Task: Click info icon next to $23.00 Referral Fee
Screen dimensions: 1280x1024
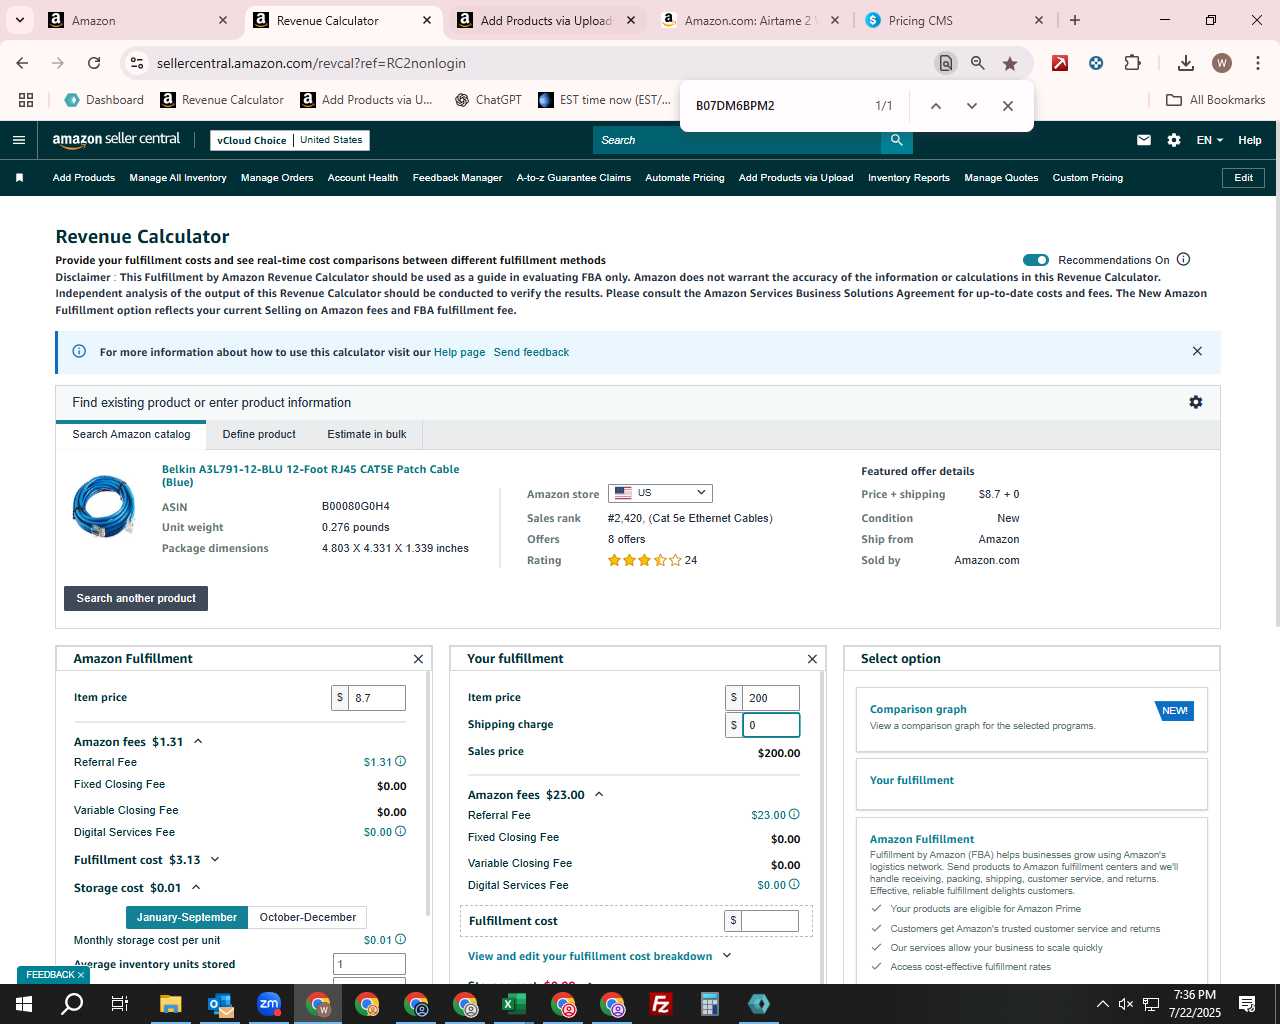Action: [794, 814]
